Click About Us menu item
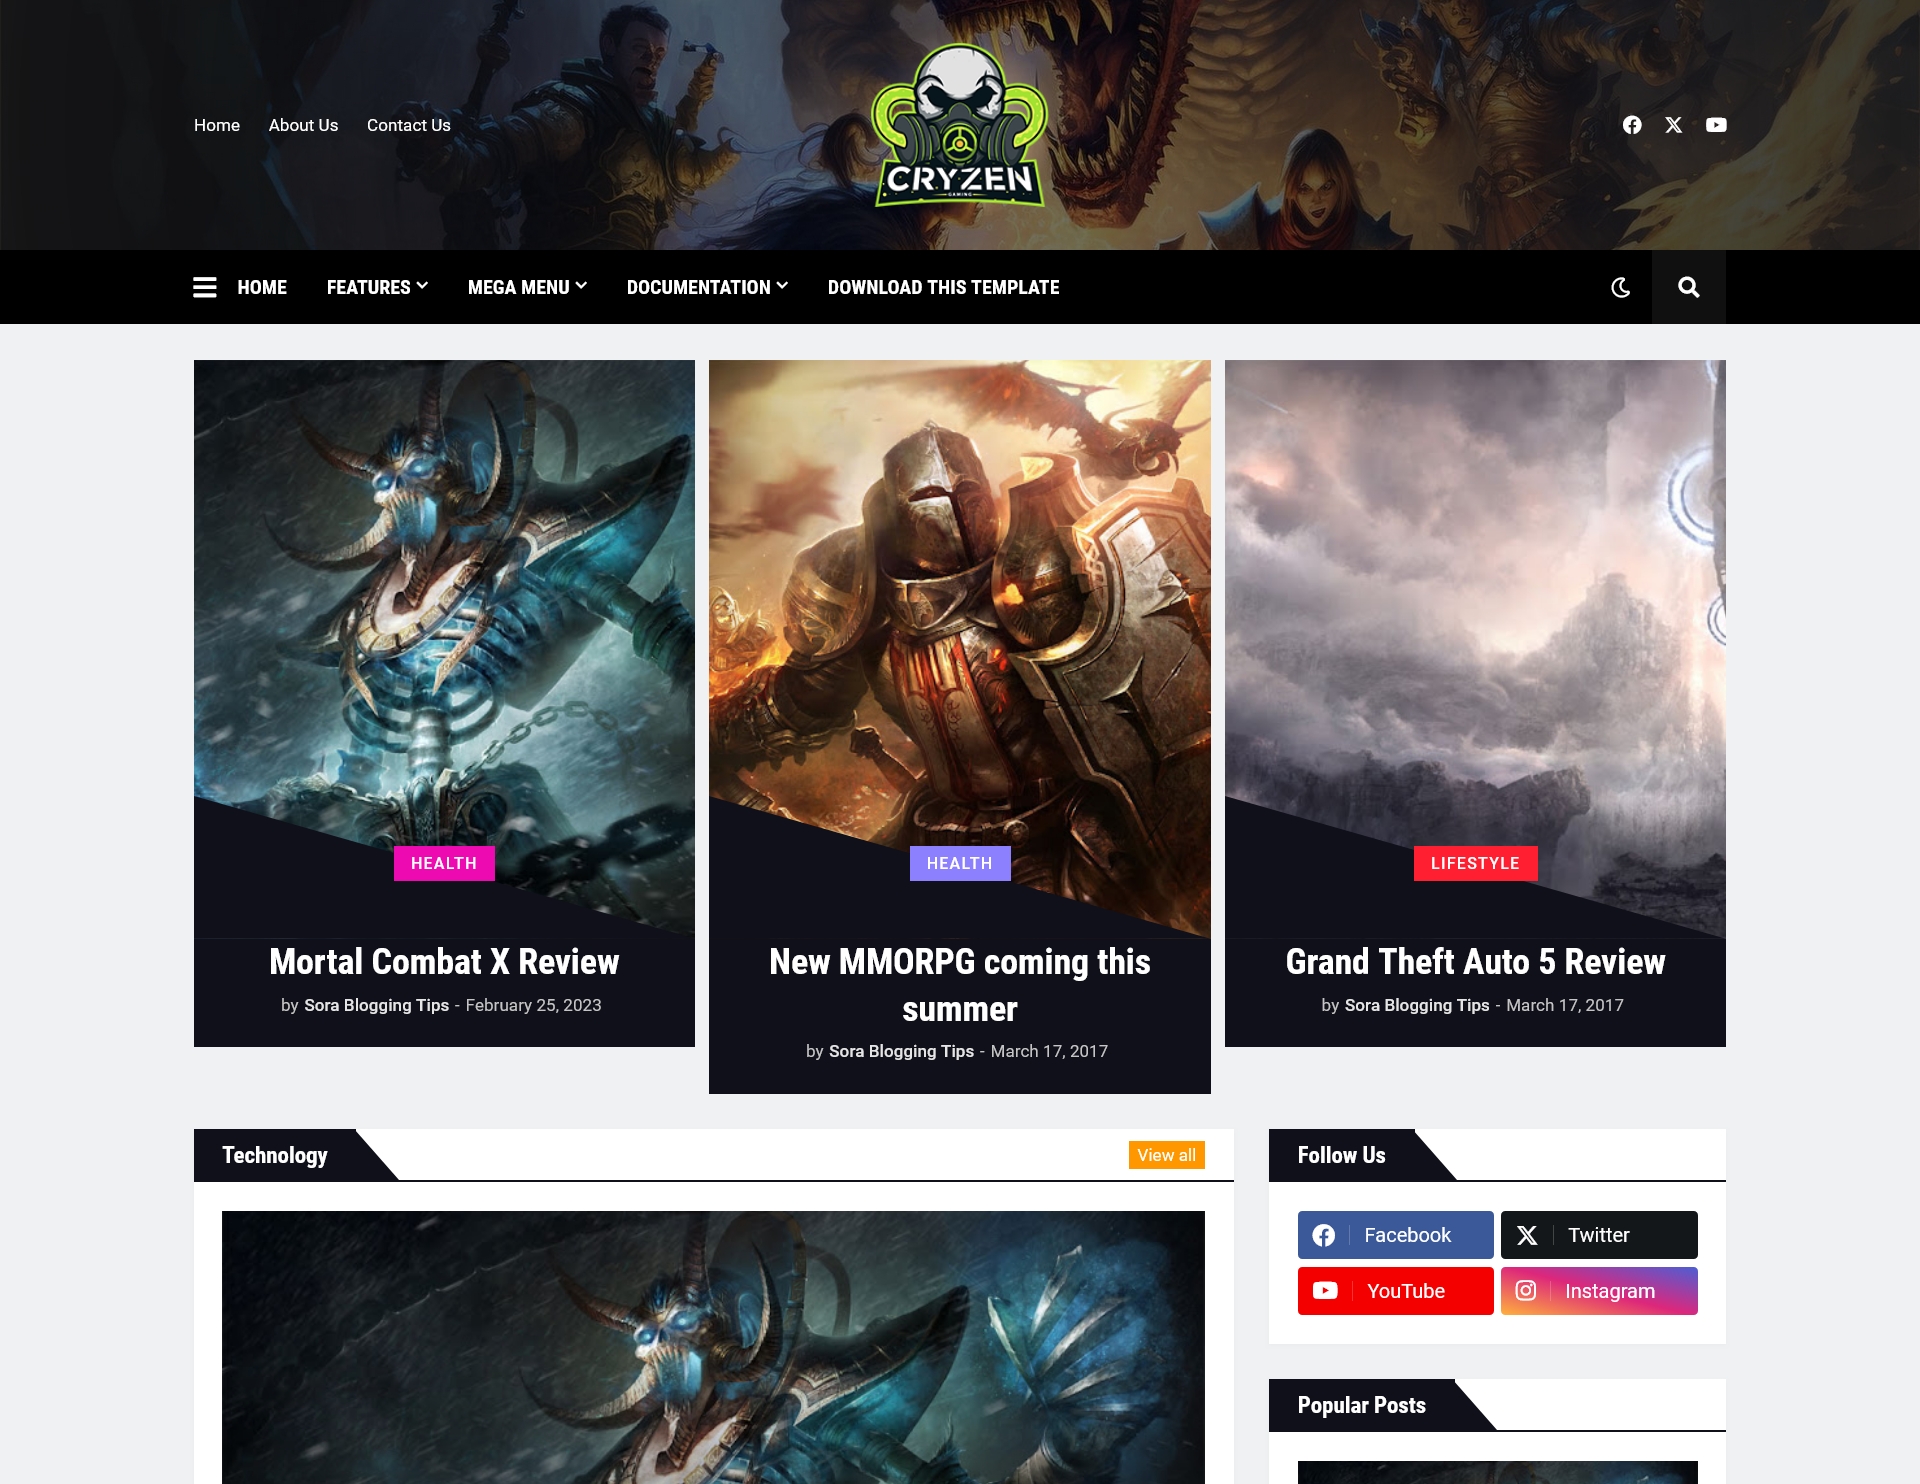This screenshot has width=1920, height=1484. tap(302, 125)
